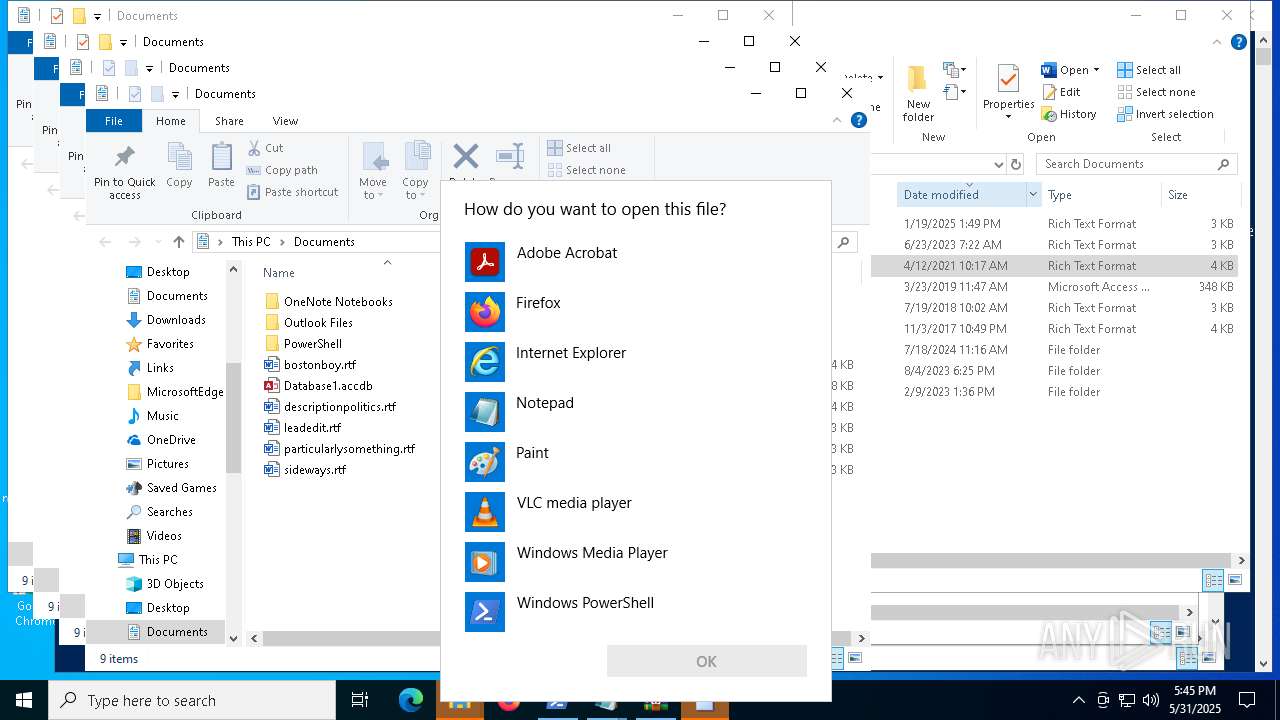1280x720 pixels.
Task: Expand breadcrumb chevron after This PC
Action: [283, 242]
